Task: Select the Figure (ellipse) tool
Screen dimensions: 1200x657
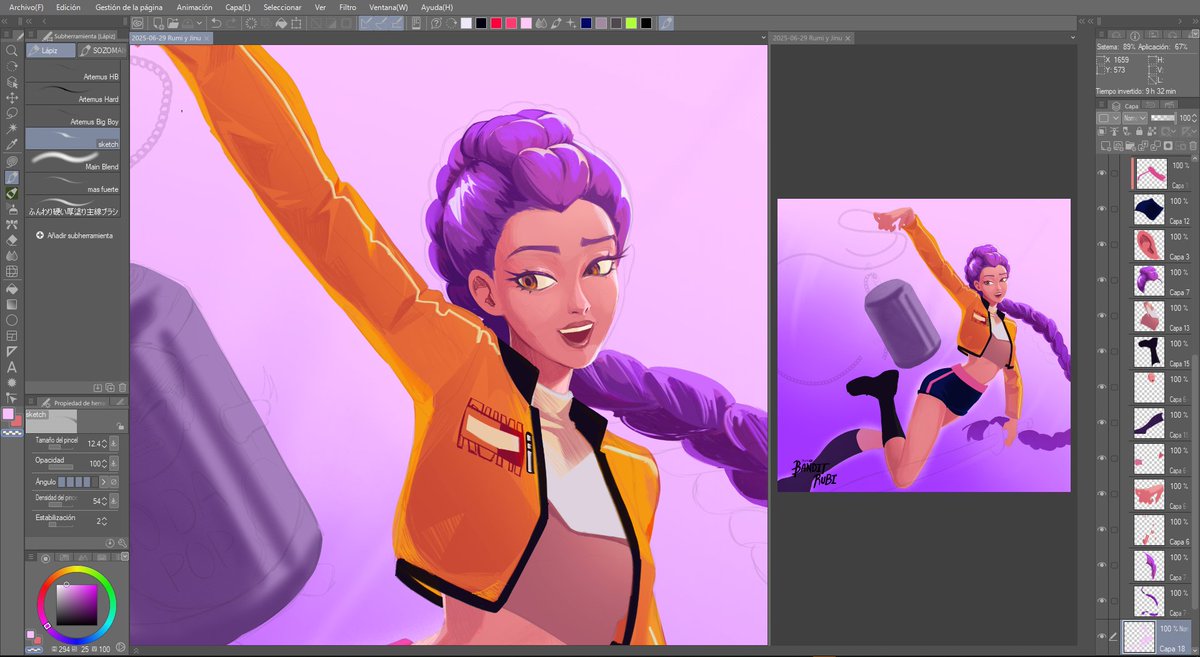Action: [12, 320]
